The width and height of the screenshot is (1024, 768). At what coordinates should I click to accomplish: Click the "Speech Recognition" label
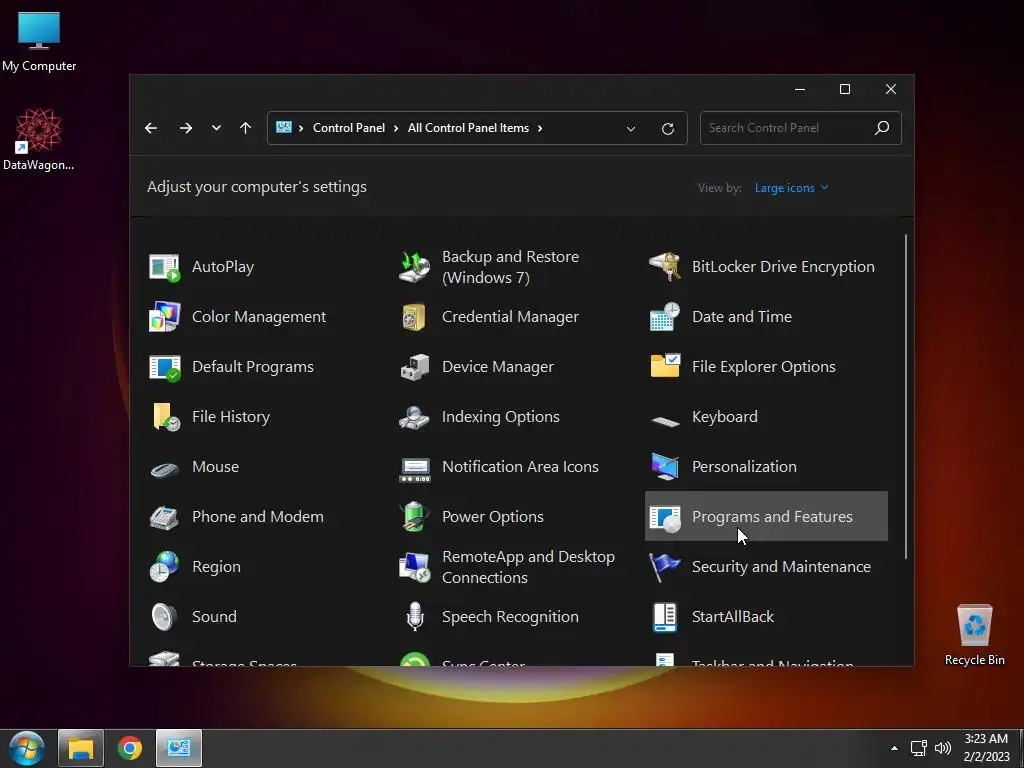[x=510, y=617]
